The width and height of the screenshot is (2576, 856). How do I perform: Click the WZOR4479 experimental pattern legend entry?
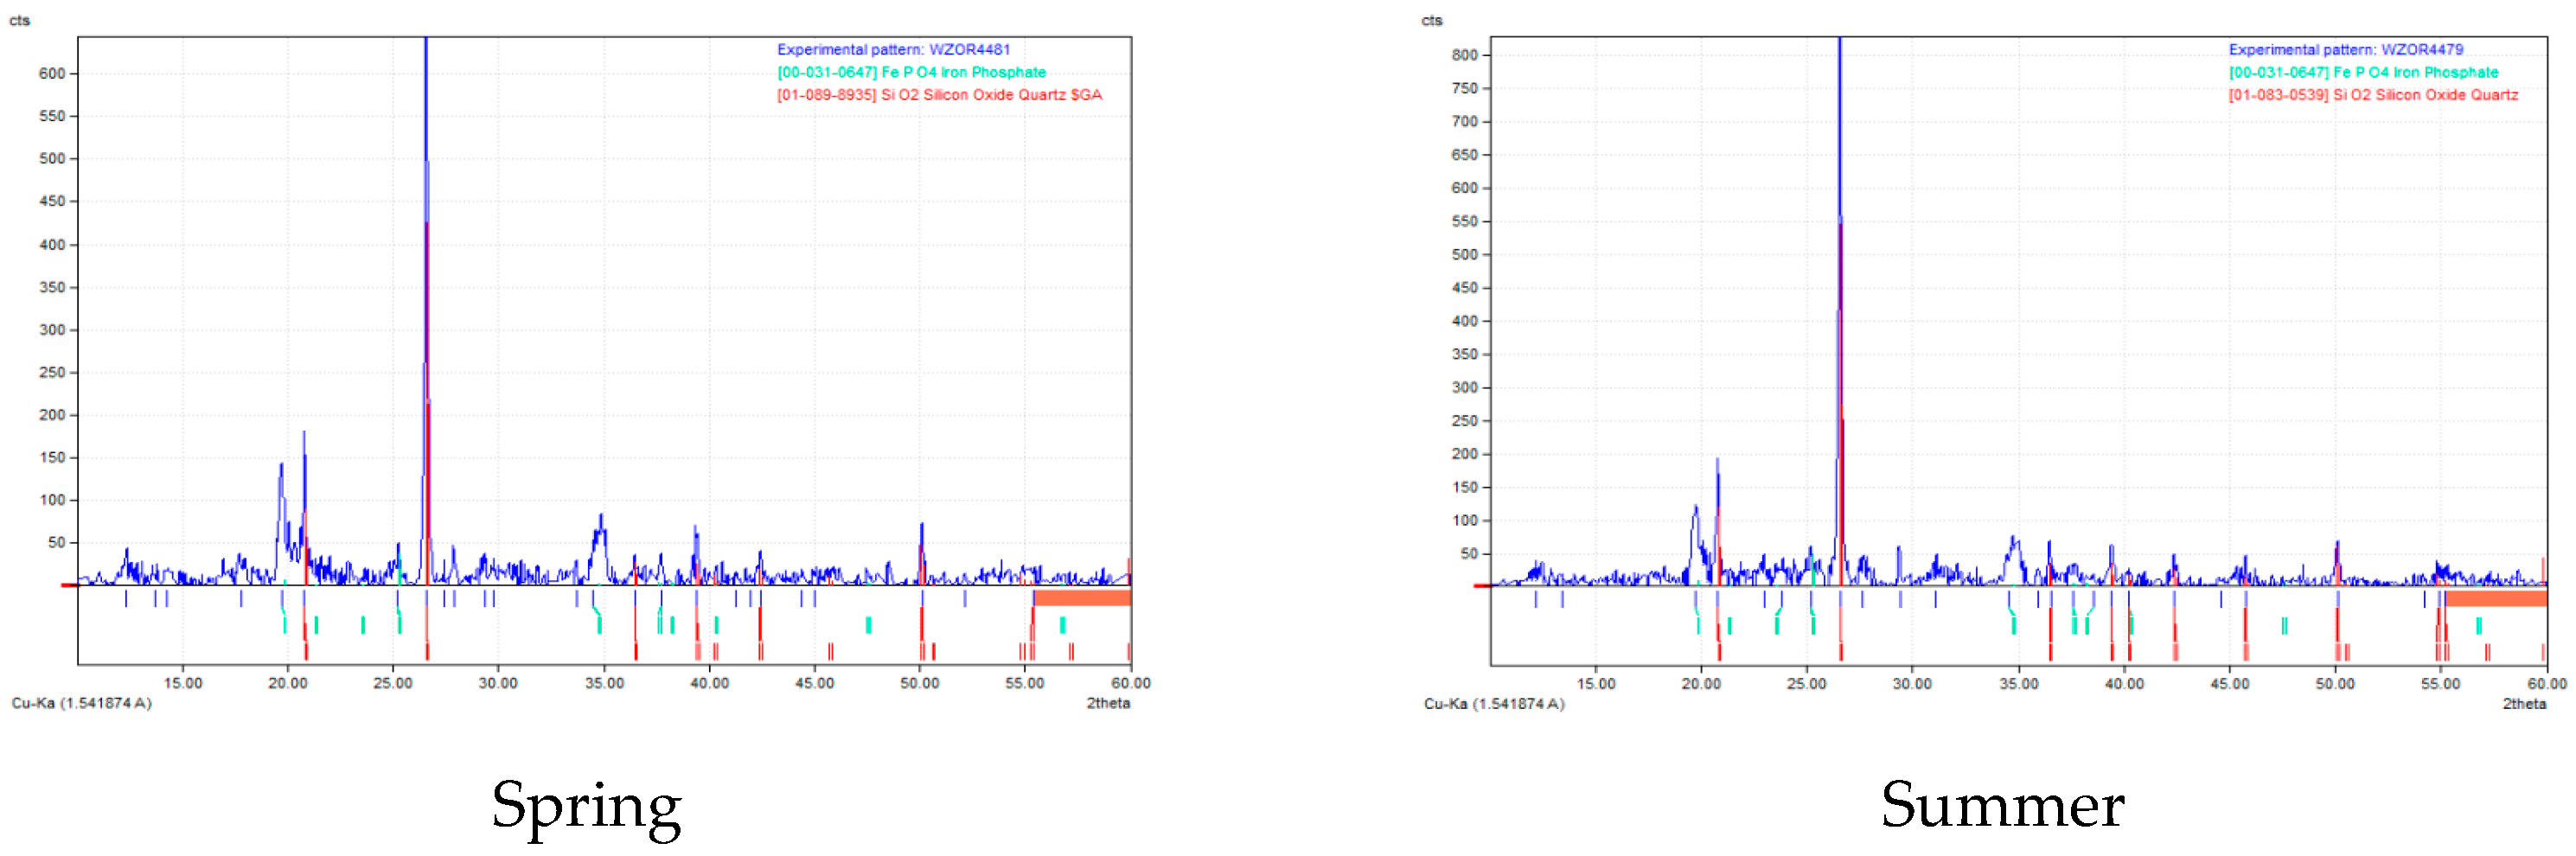[2345, 49]
